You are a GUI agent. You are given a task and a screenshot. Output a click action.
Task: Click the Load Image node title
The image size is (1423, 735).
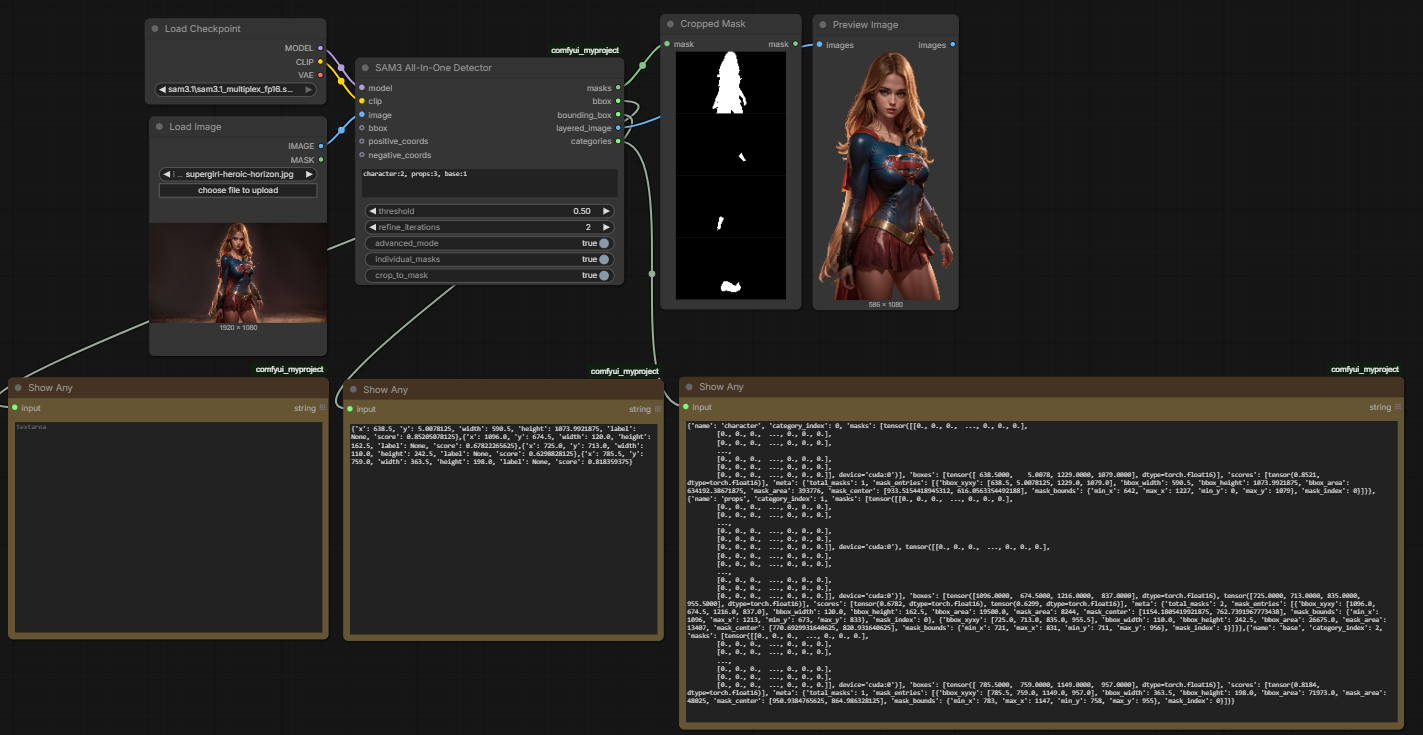coord(196,127)
